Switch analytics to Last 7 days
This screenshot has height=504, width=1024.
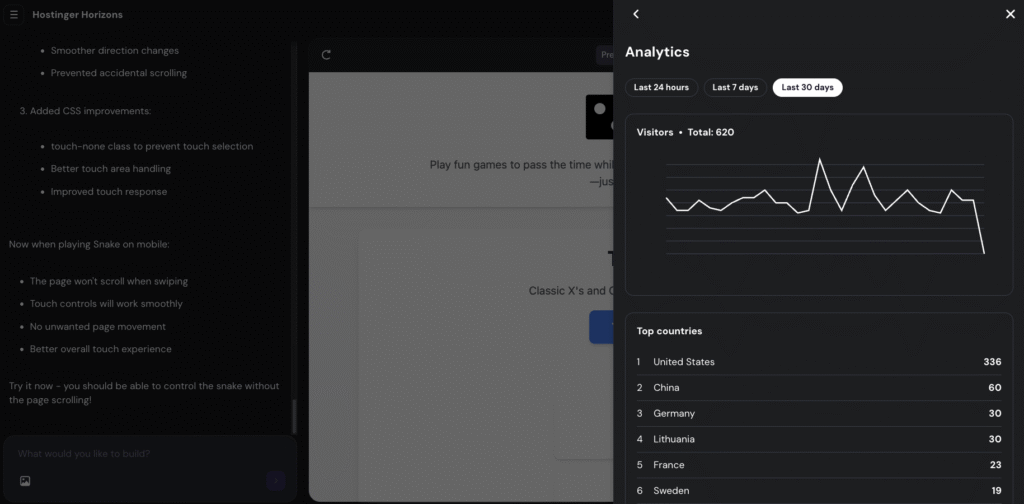pyautogui.click(x=735, y=88)
